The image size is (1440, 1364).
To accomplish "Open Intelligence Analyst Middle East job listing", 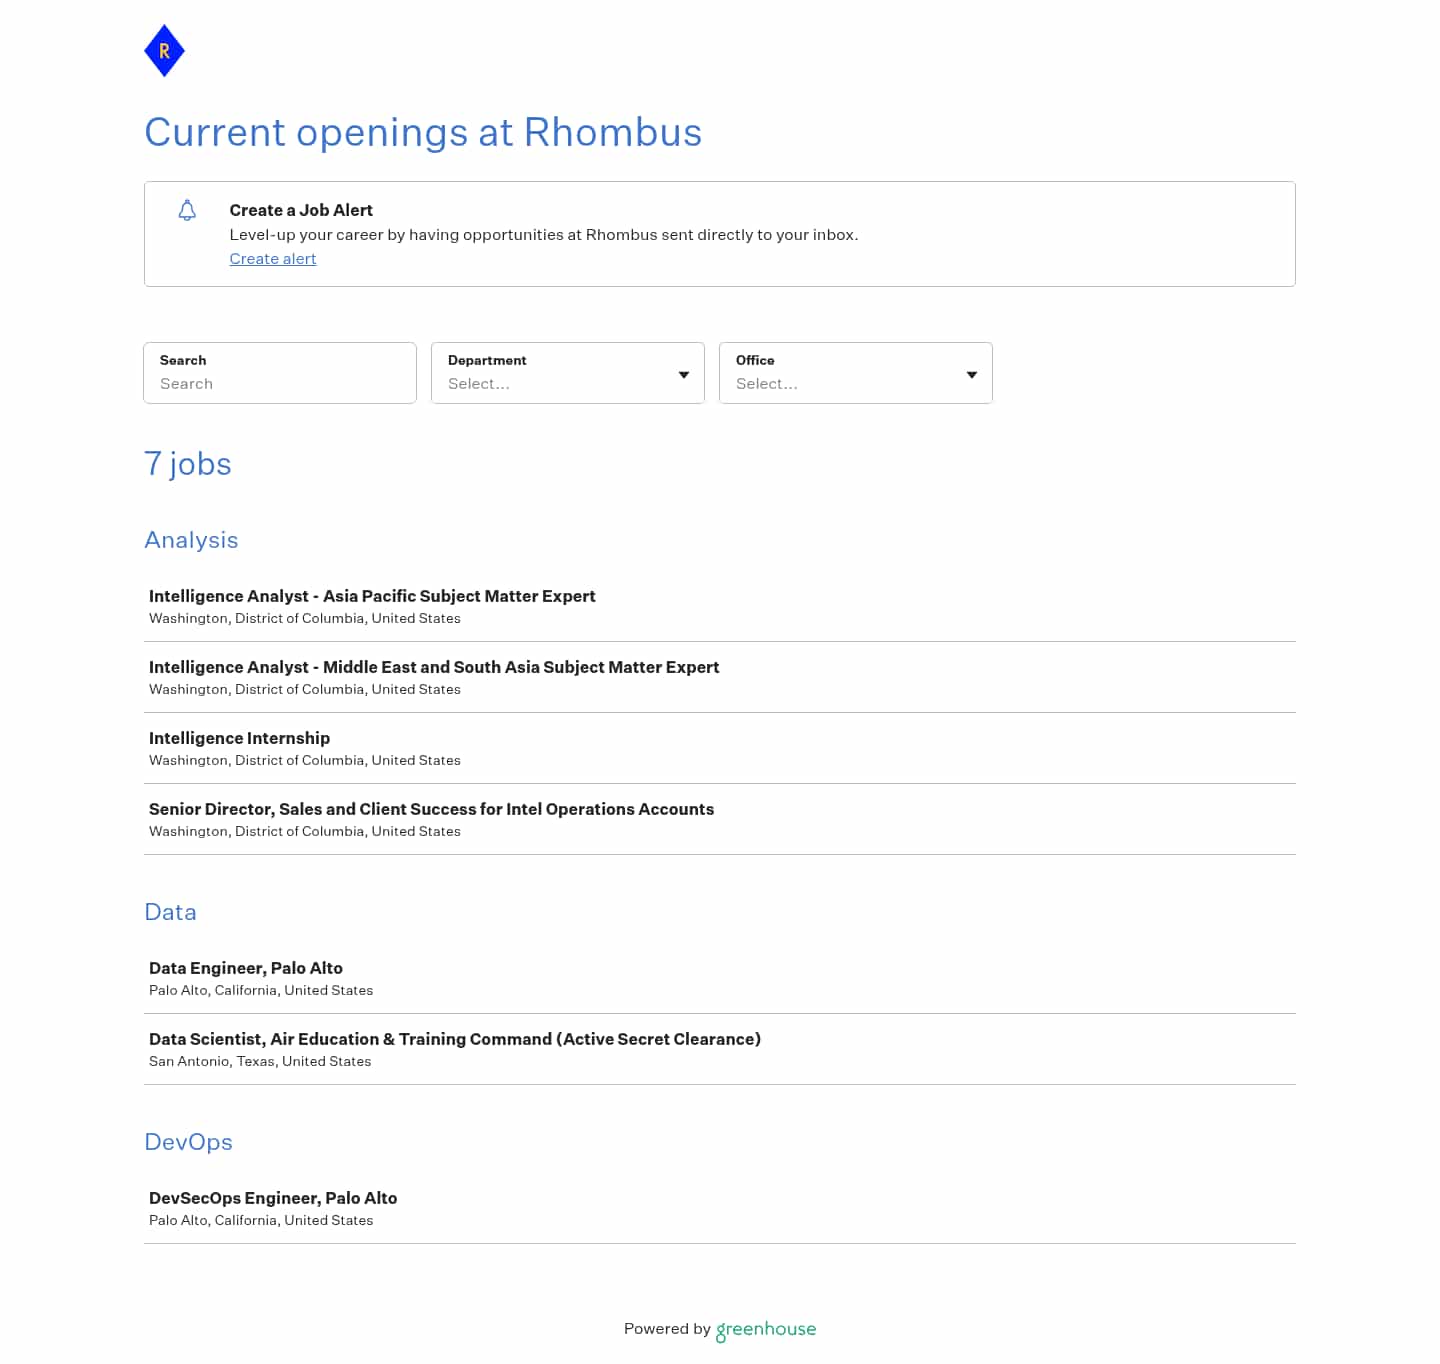I will click(x=434, y=667).
